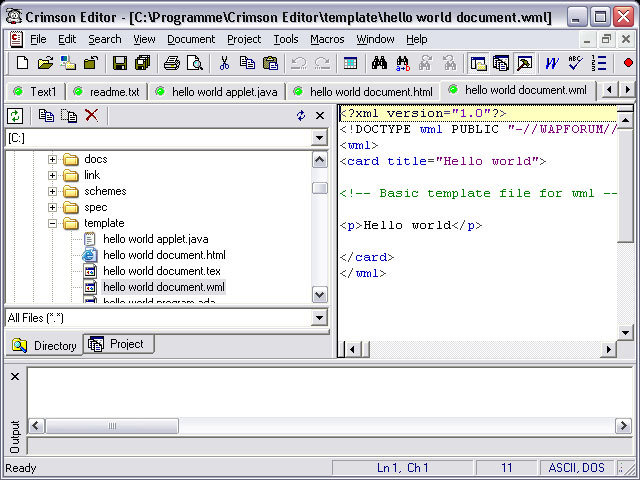Select the Directory panel tab
The width and height of the screenshot is (640, 480).
point(44,345)
